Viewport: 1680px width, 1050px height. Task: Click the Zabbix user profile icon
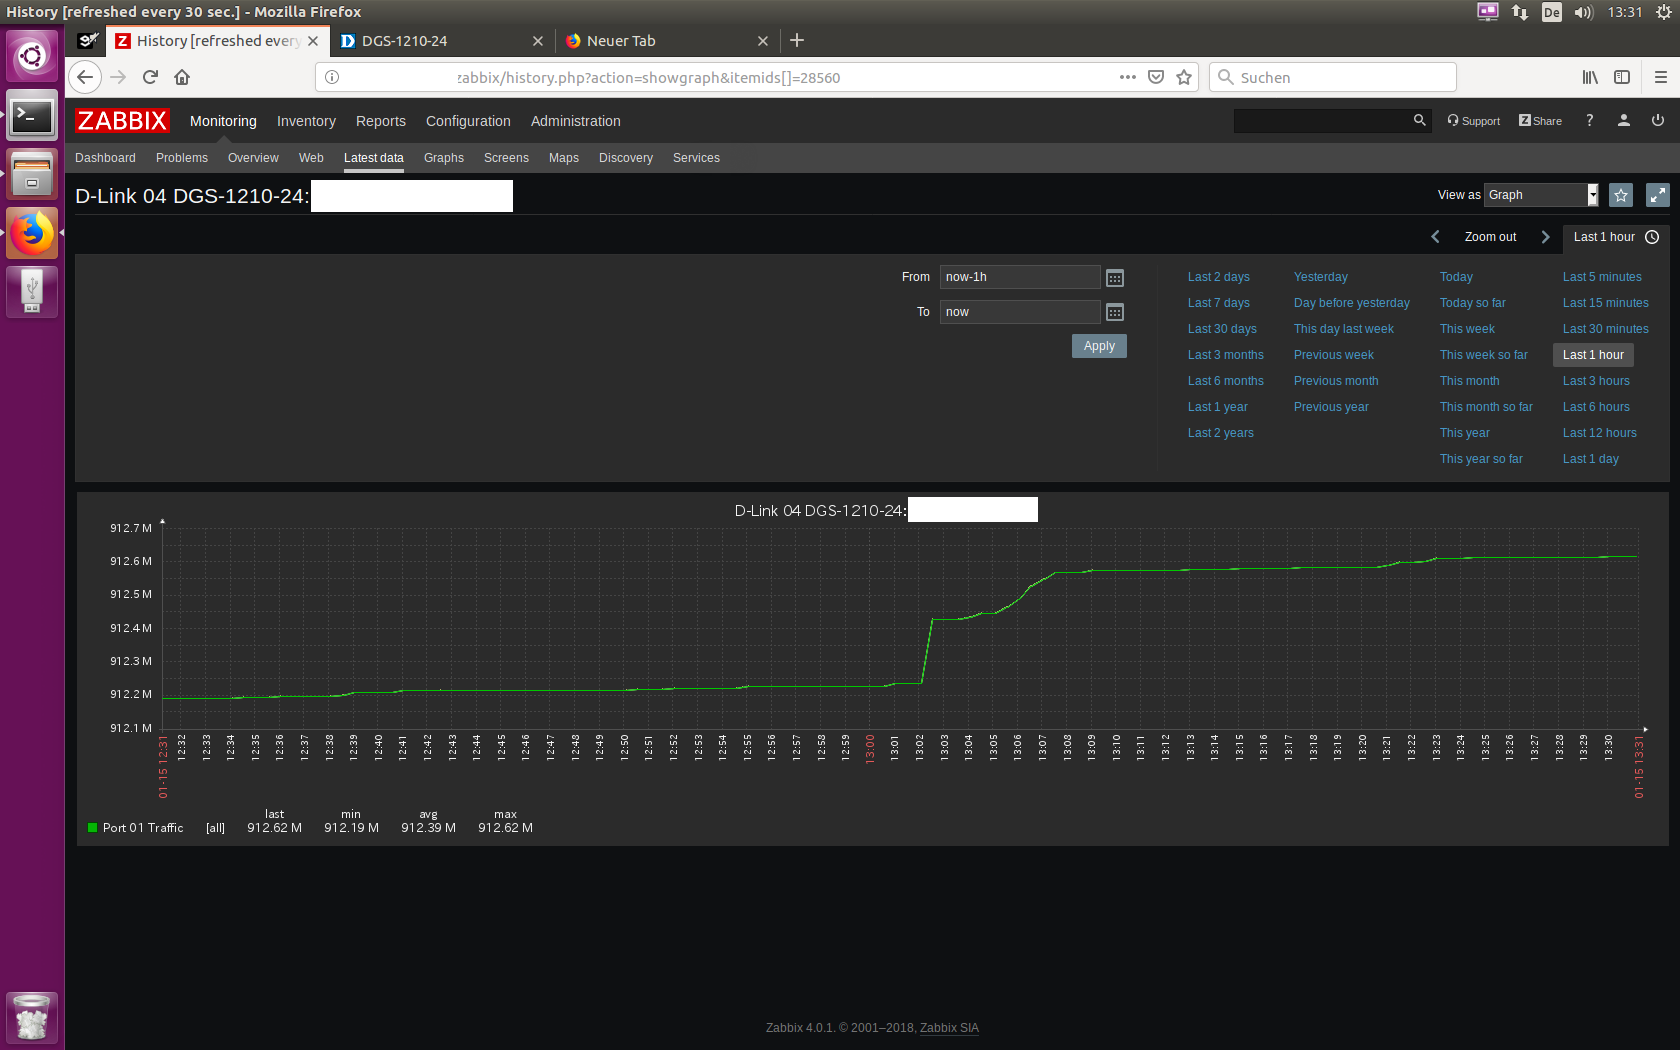tap(1623, 121)
